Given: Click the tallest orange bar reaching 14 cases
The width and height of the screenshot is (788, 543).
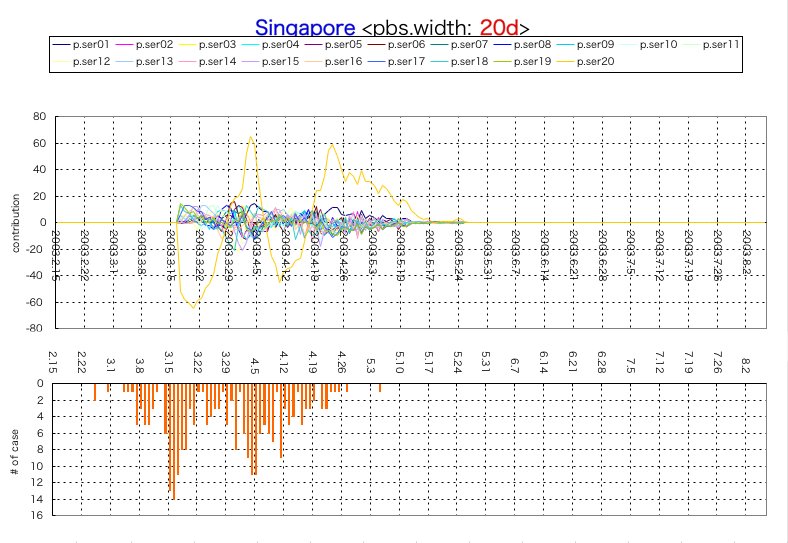Looking at the screenshot, I should click(174, 441).
